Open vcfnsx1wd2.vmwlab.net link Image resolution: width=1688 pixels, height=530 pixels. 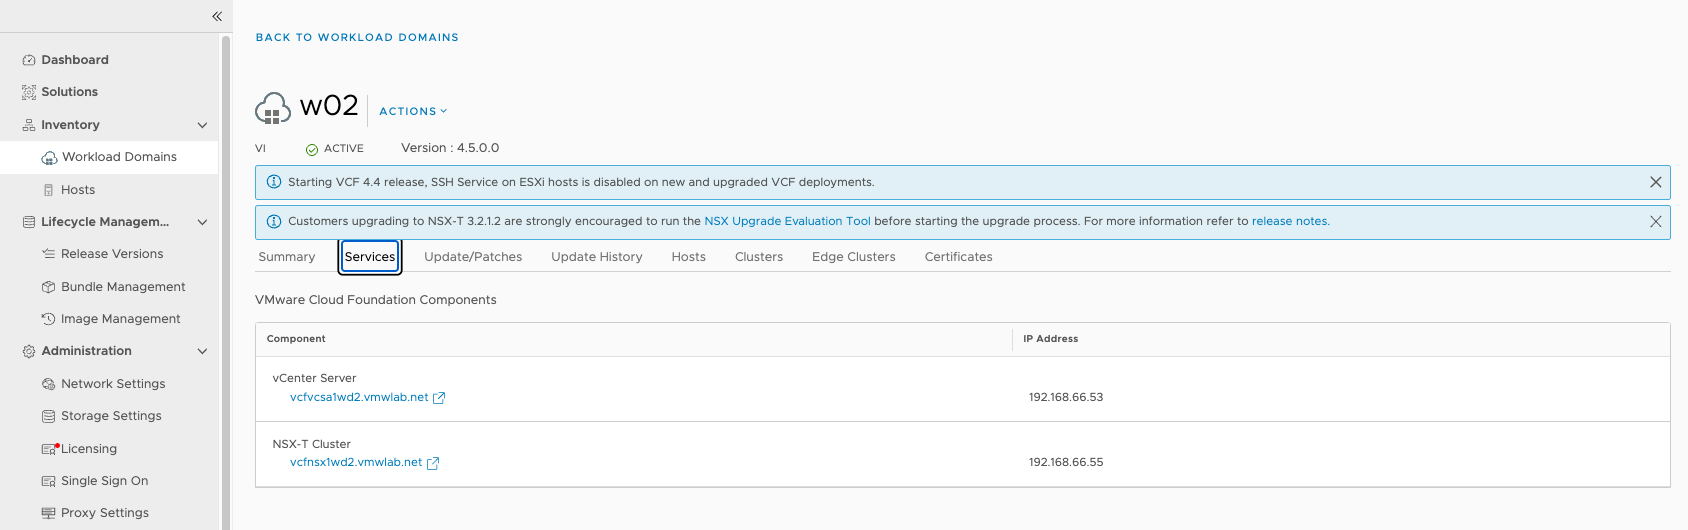(x=356, y=462)
